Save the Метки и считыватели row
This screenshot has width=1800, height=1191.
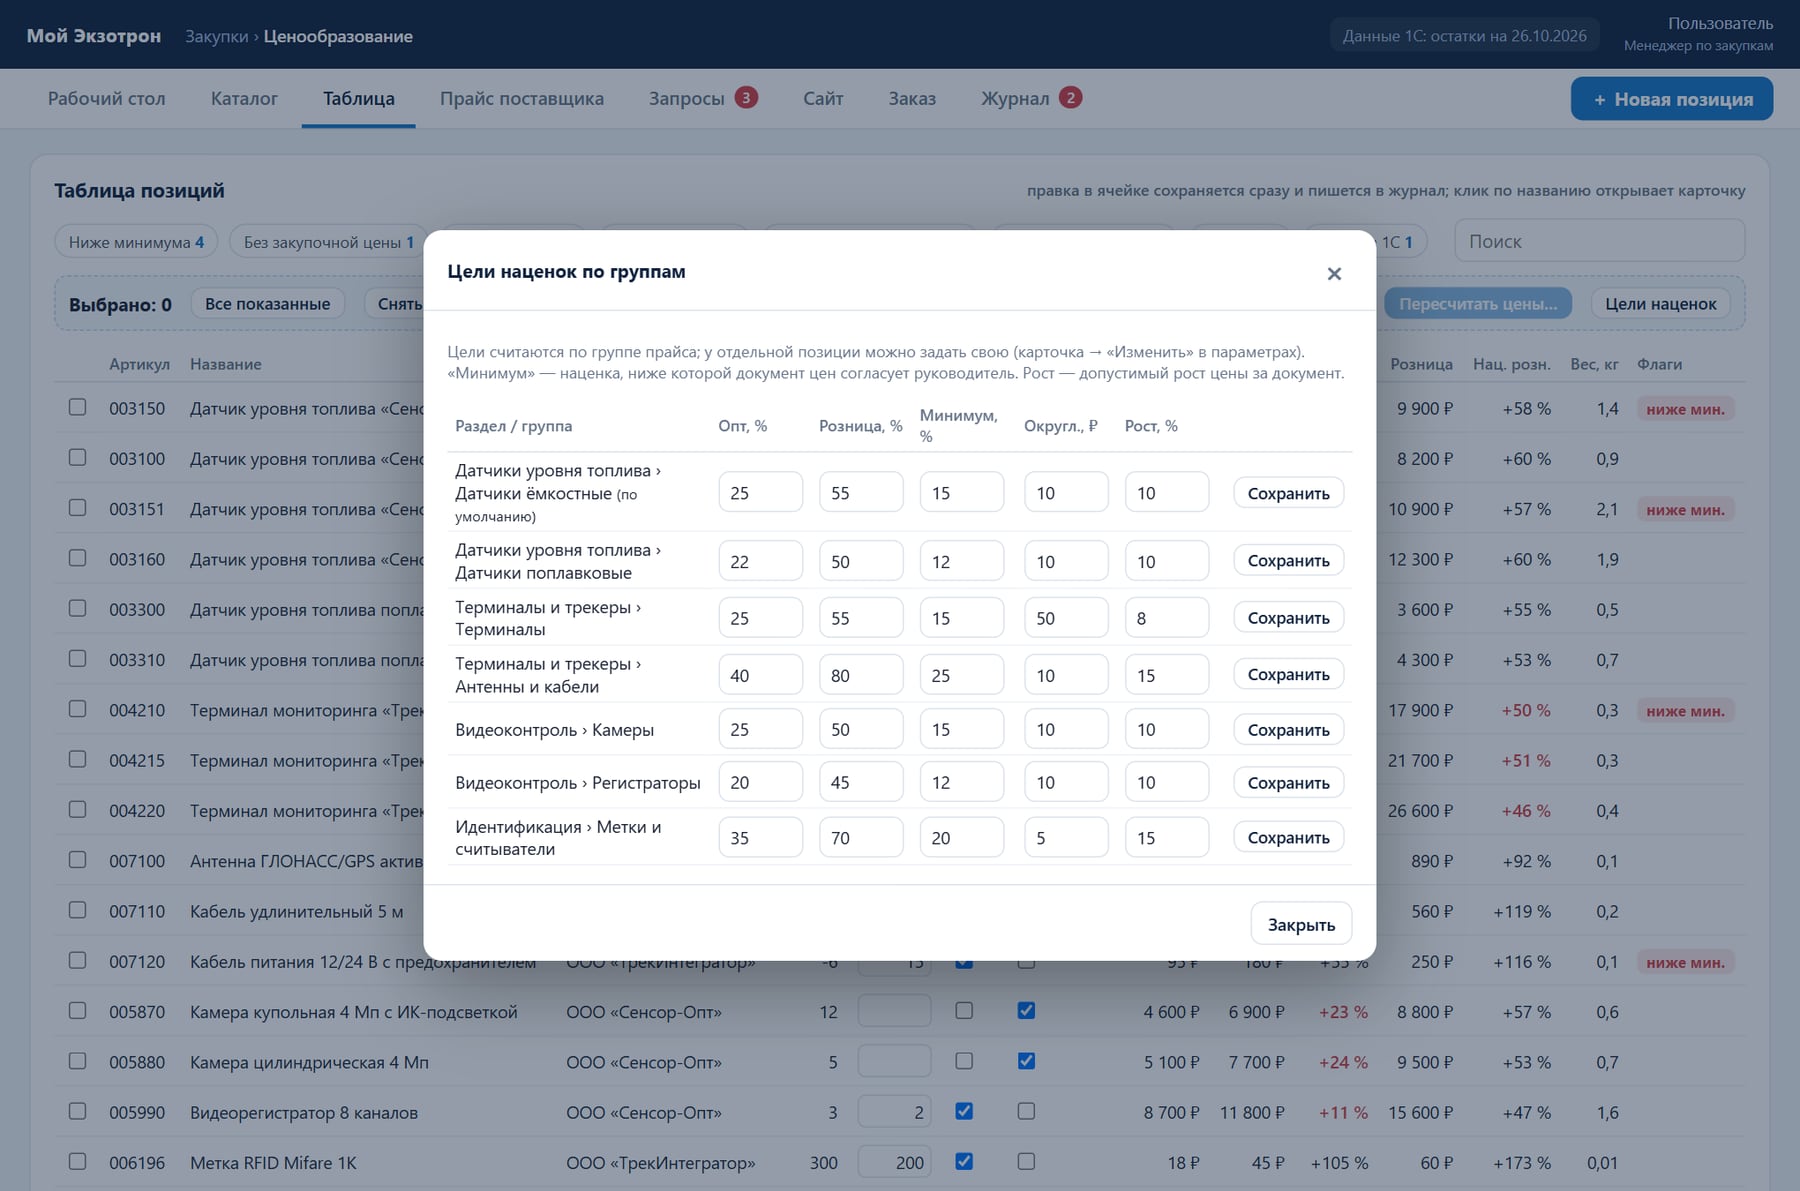1288,838
